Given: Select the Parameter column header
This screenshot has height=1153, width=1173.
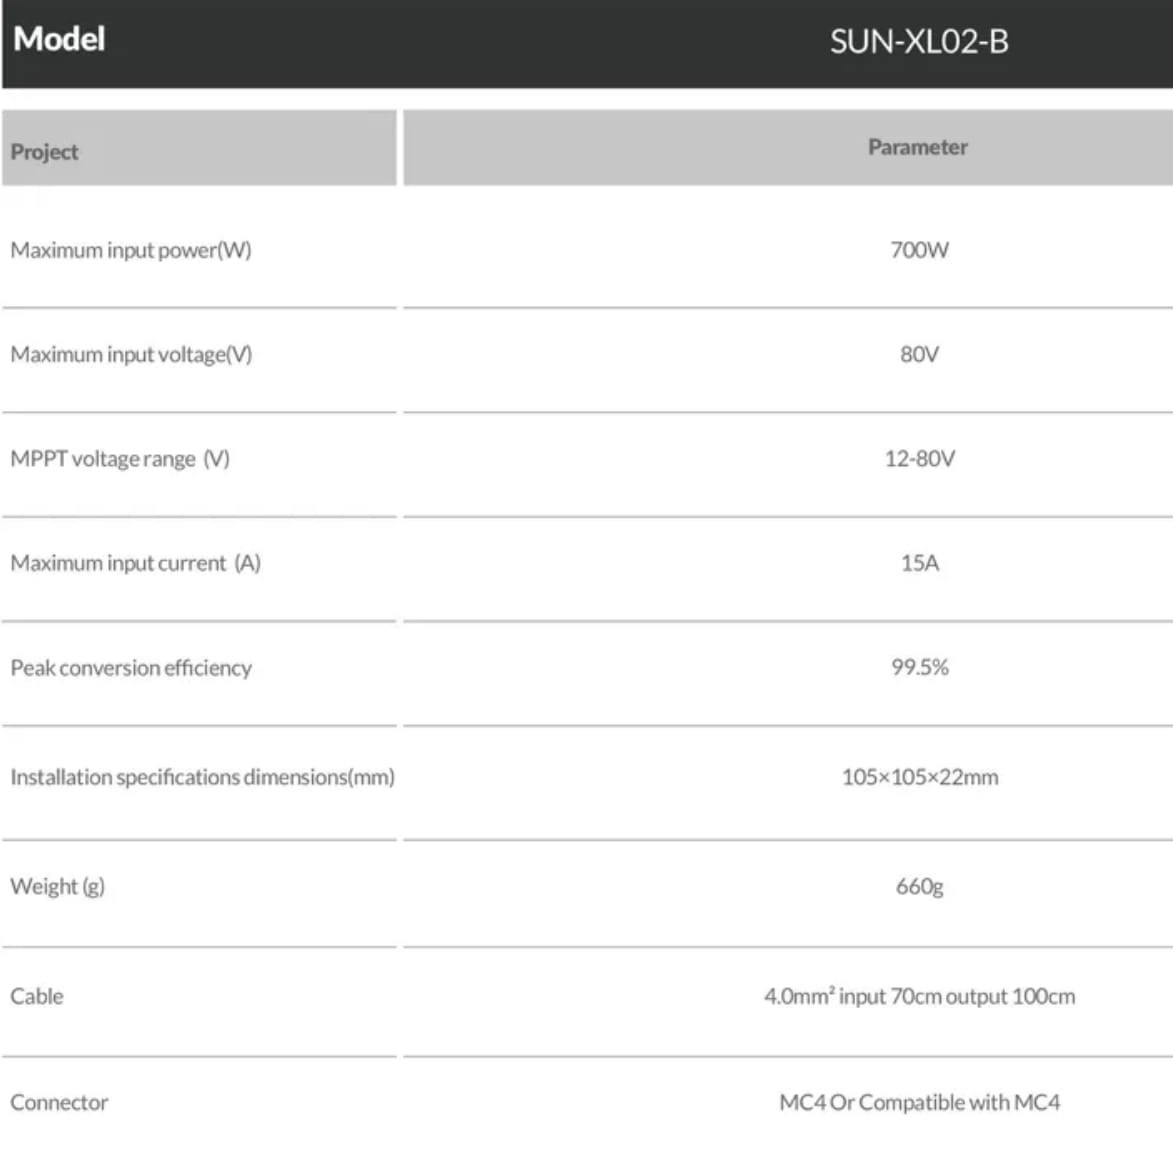Looking at the screenshot, I should 917,147.
